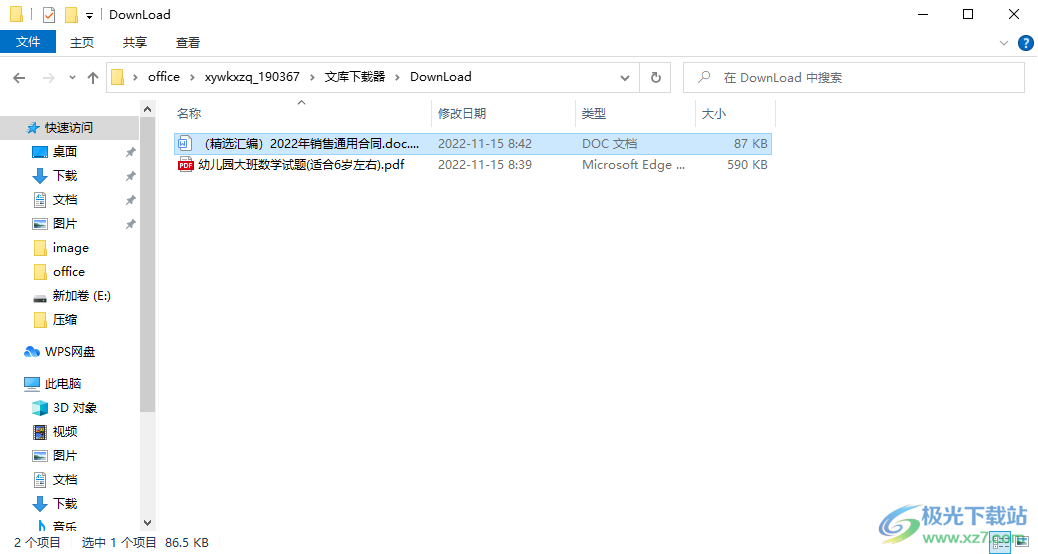Click DownLoad in the address path
This screenshot has height=554, width=1038.
click(441, 77)
